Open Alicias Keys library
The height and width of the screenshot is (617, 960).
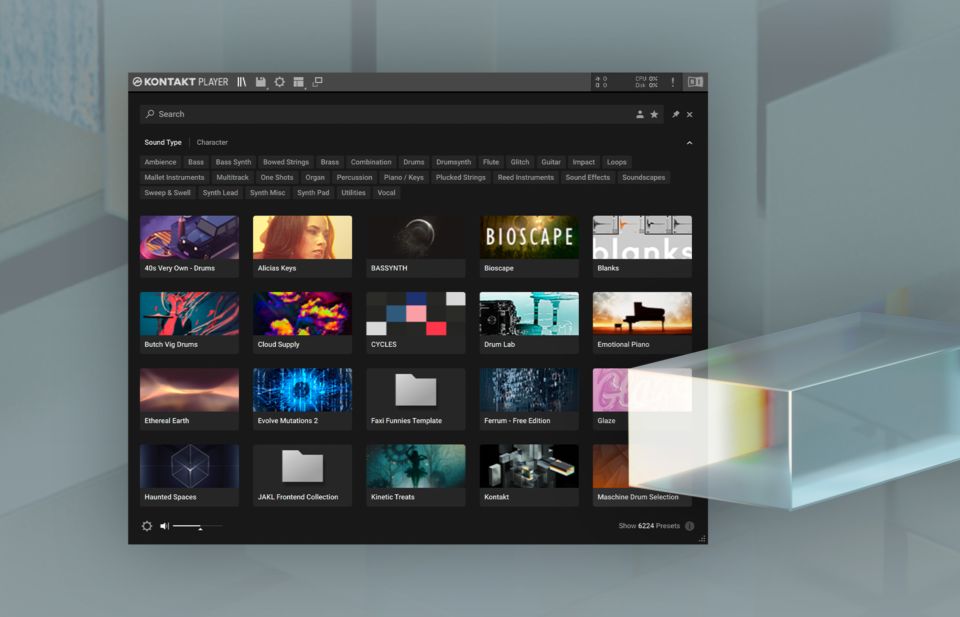(302, 246)
